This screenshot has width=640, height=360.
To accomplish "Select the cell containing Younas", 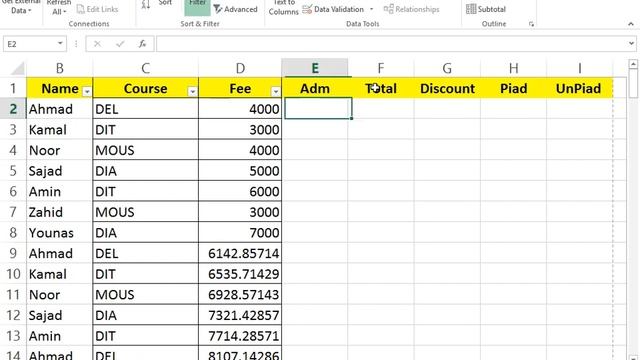I will [x=60, y=233].
